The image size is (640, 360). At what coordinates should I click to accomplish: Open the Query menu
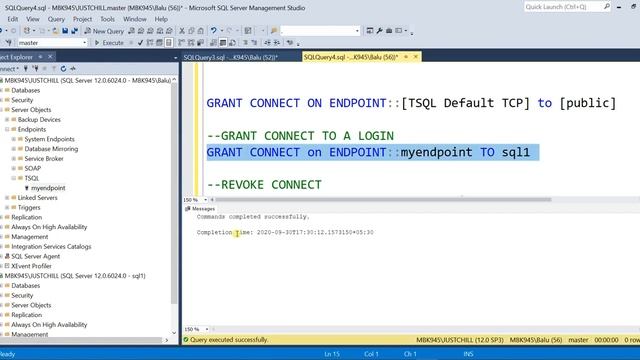tap(56, 19)
